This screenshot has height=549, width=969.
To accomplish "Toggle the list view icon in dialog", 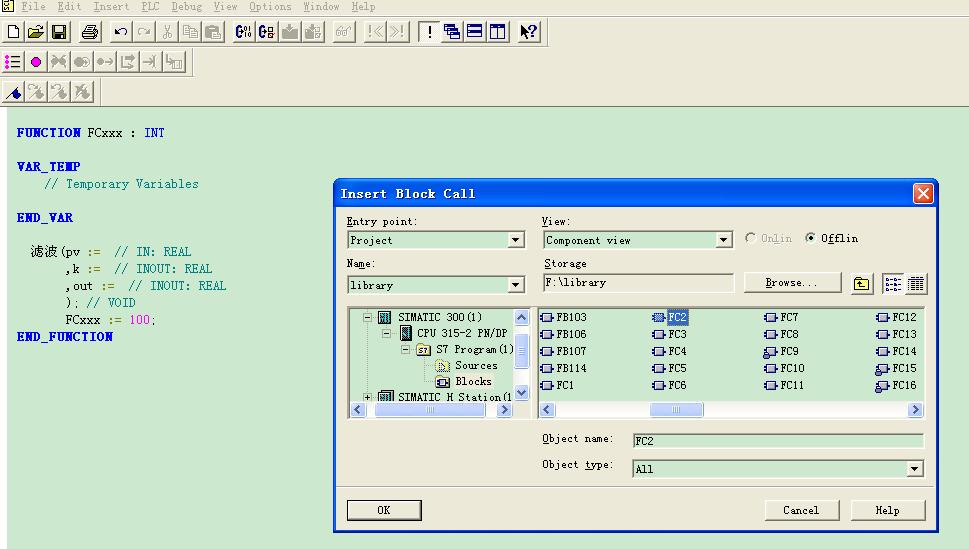I will [x=893, y=284].
